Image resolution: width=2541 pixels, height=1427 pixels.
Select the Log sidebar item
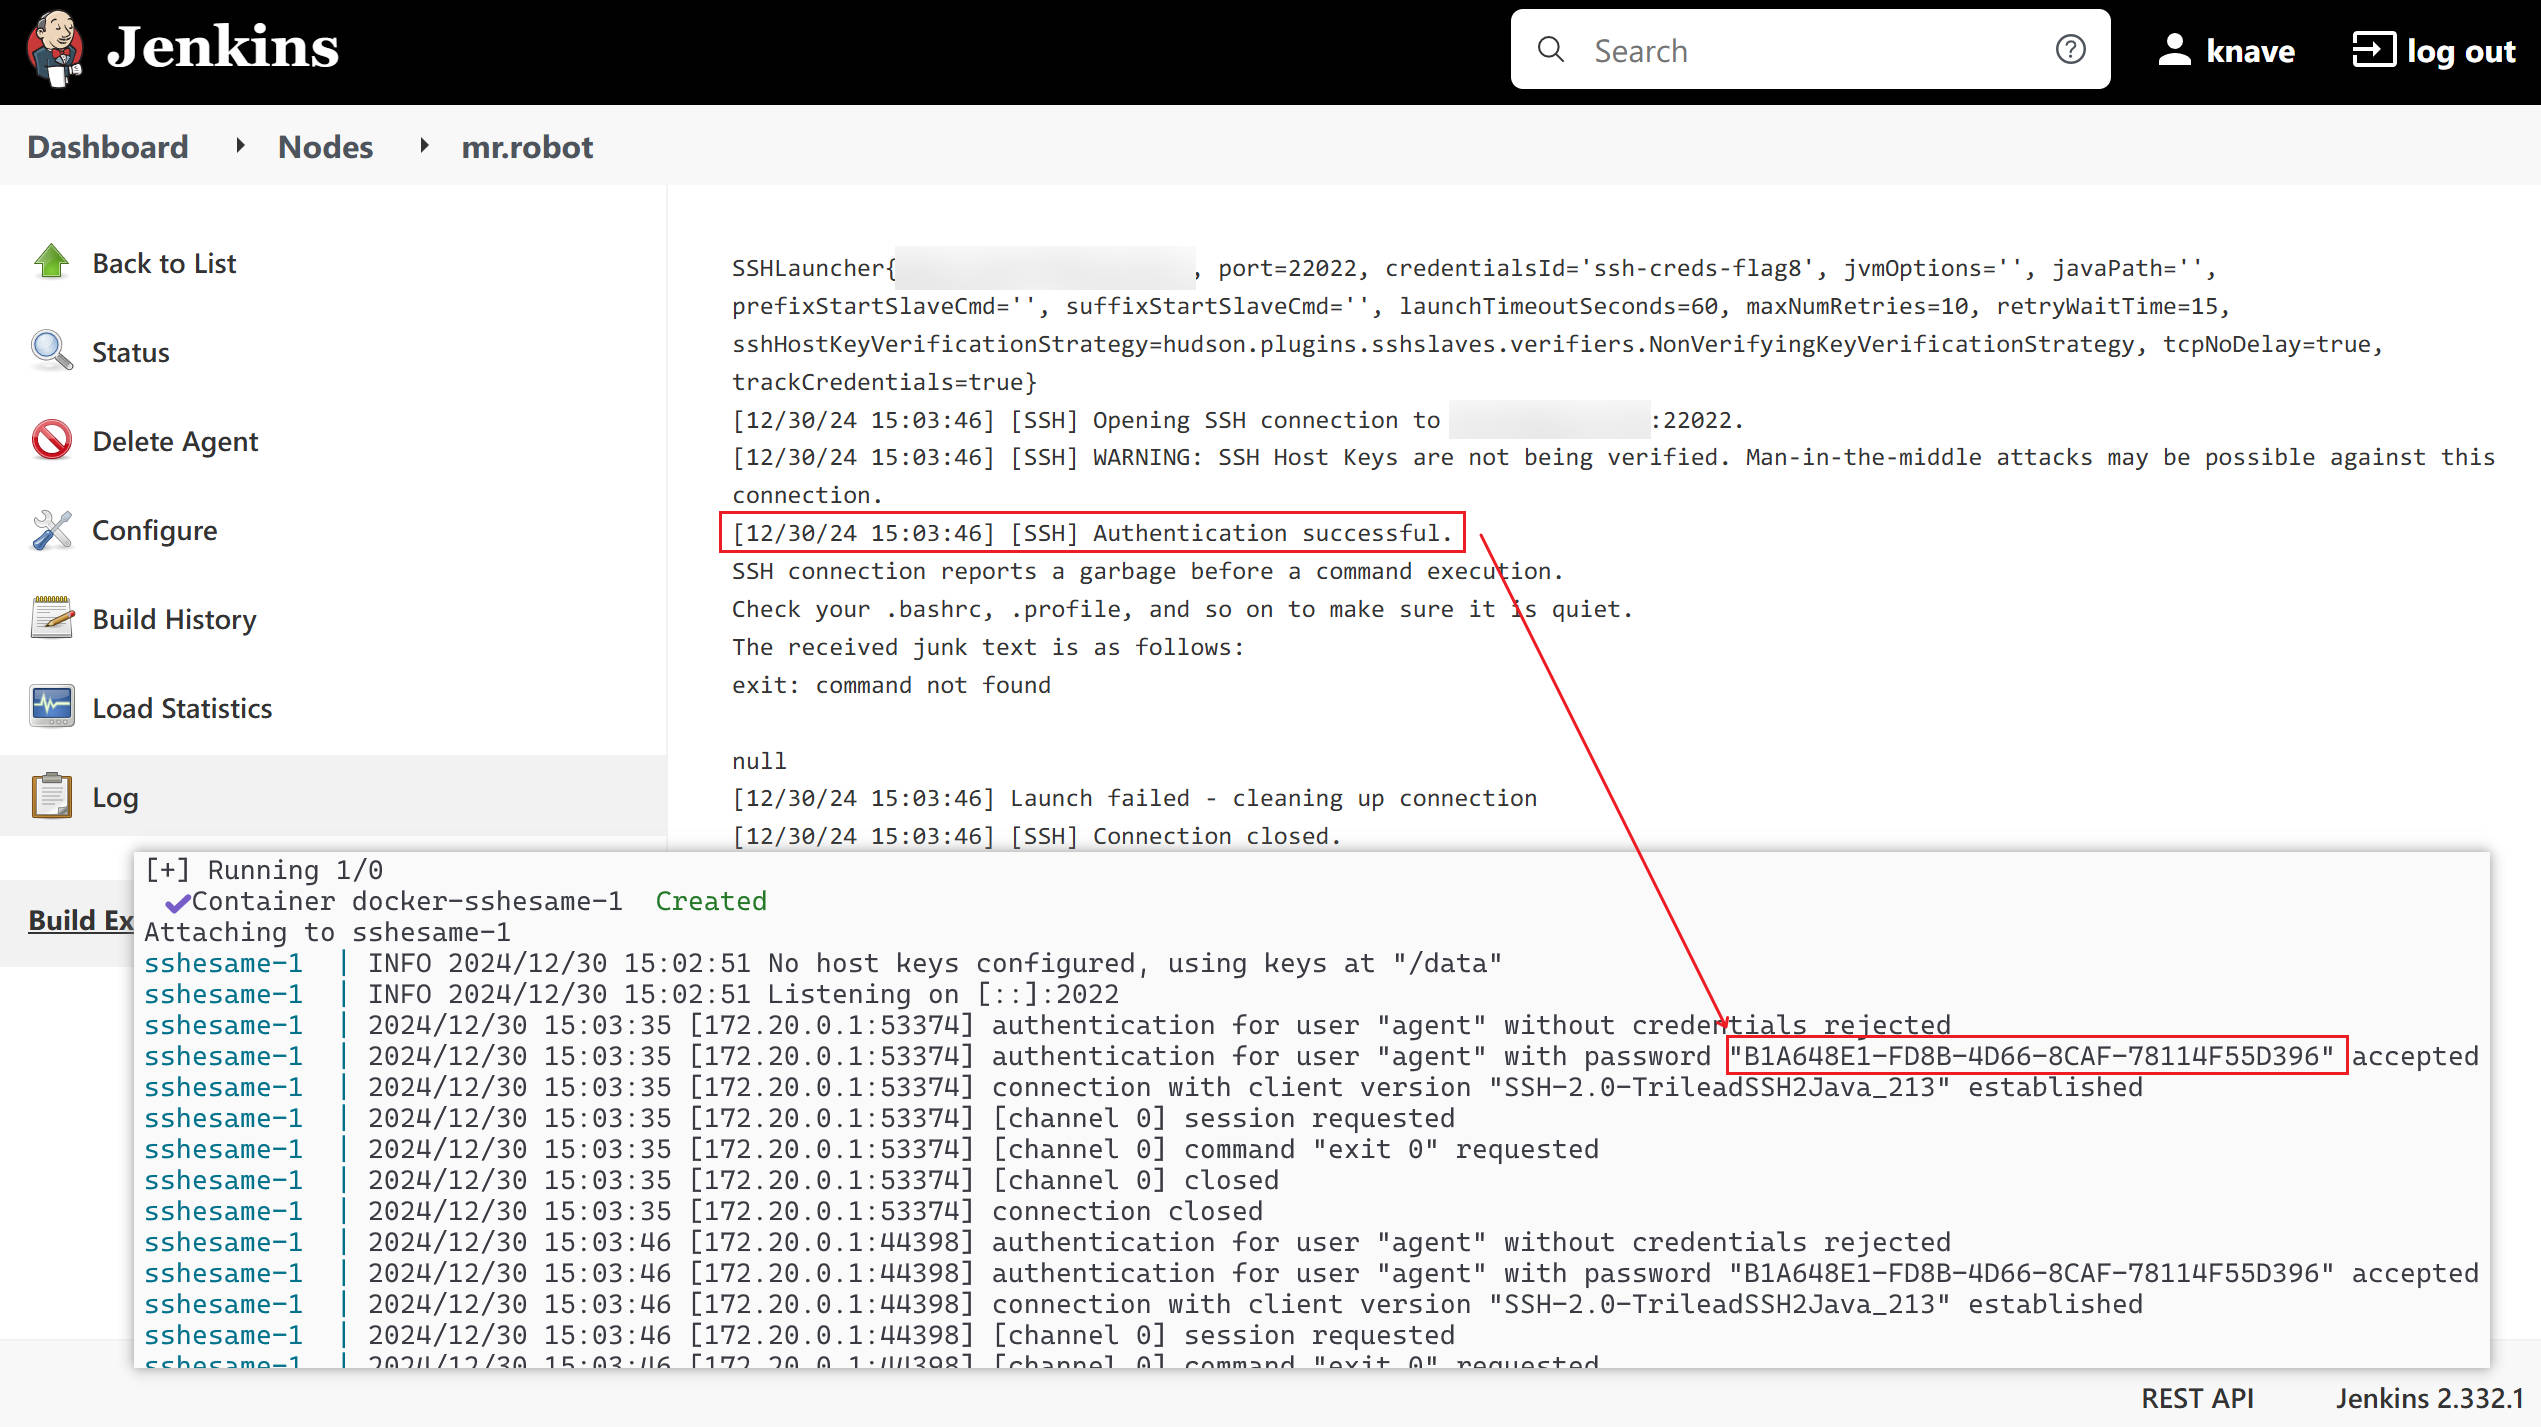115,797
